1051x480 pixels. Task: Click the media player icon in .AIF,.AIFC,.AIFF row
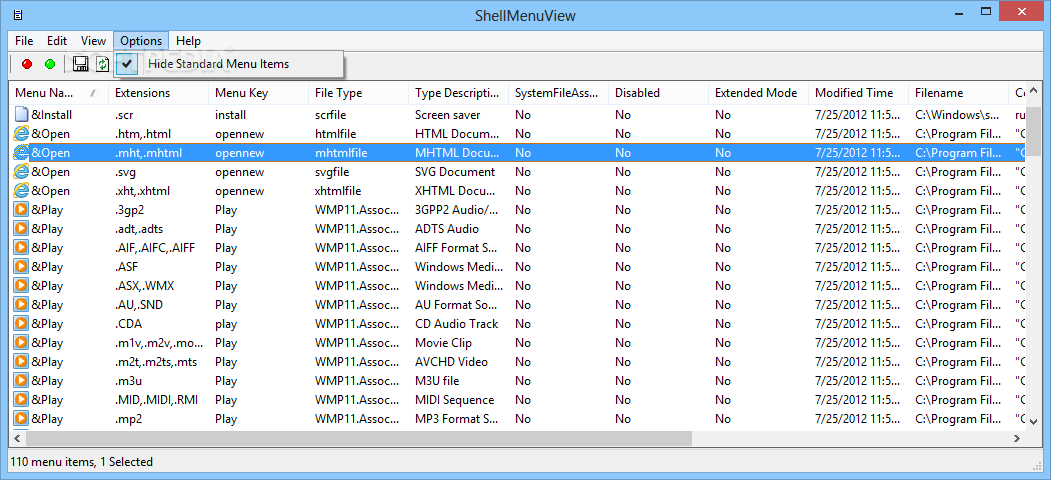tap(21, 248)
